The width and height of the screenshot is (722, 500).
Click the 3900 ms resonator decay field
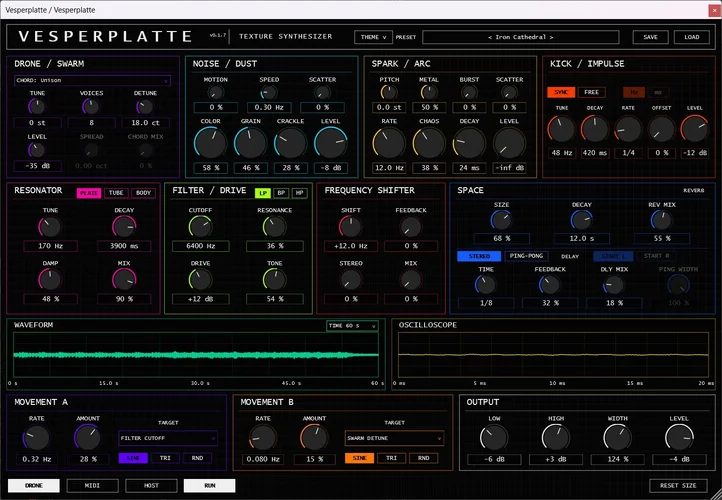point(124,246)
